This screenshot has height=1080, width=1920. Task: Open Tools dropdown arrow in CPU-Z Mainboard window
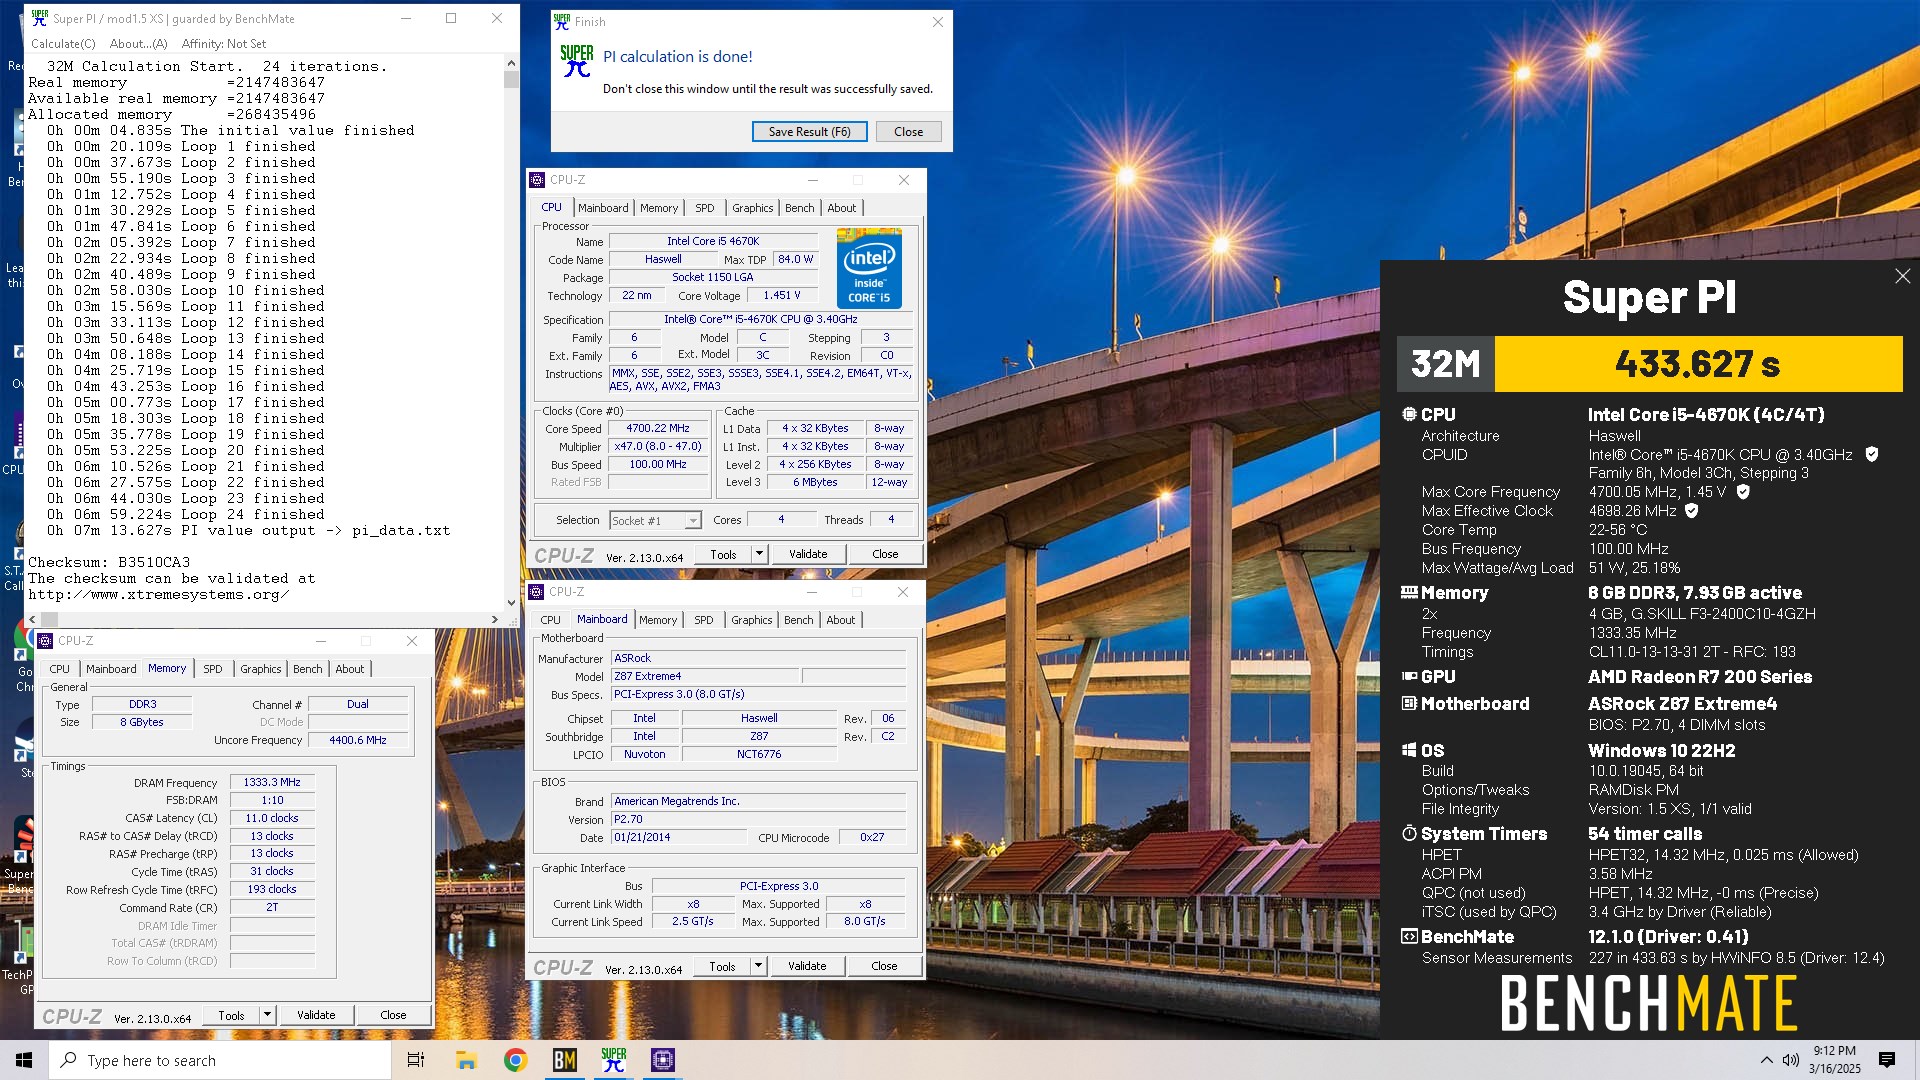[758, 966]
